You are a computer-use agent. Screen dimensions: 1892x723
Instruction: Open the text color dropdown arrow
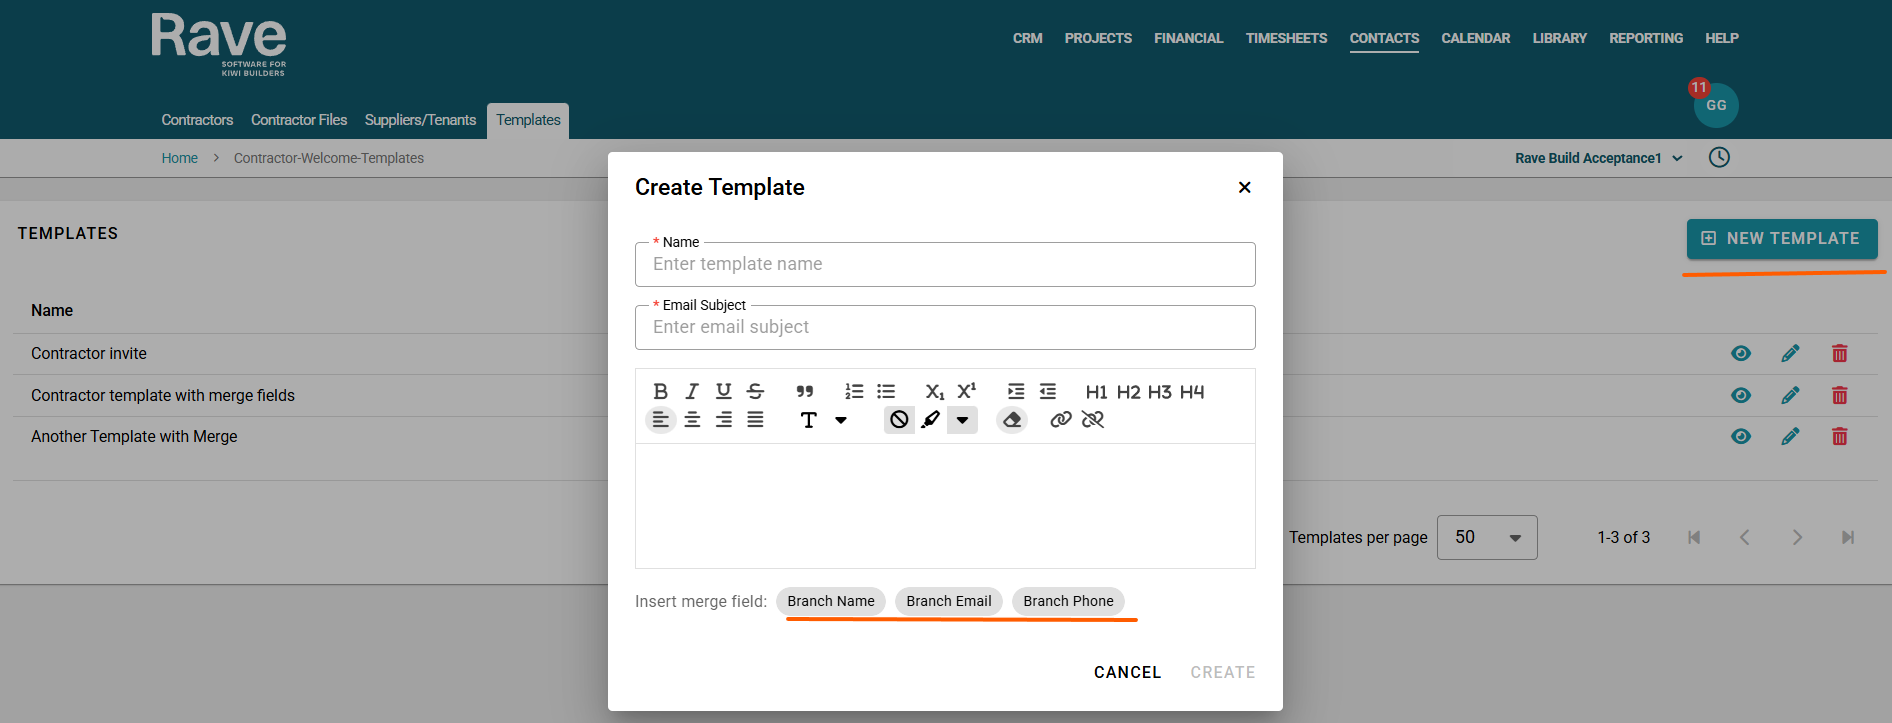click(x=841, y=420)
